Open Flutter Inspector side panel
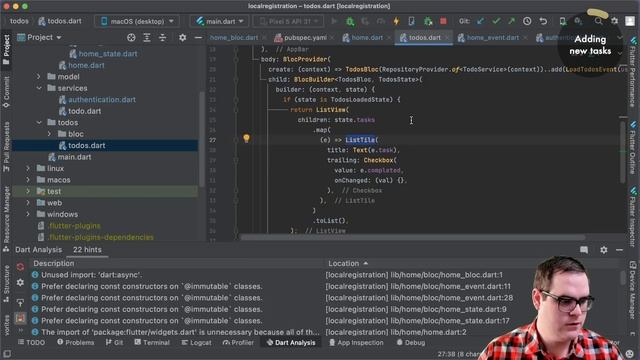This screenshot has height=360, width=640. [633, 216]
